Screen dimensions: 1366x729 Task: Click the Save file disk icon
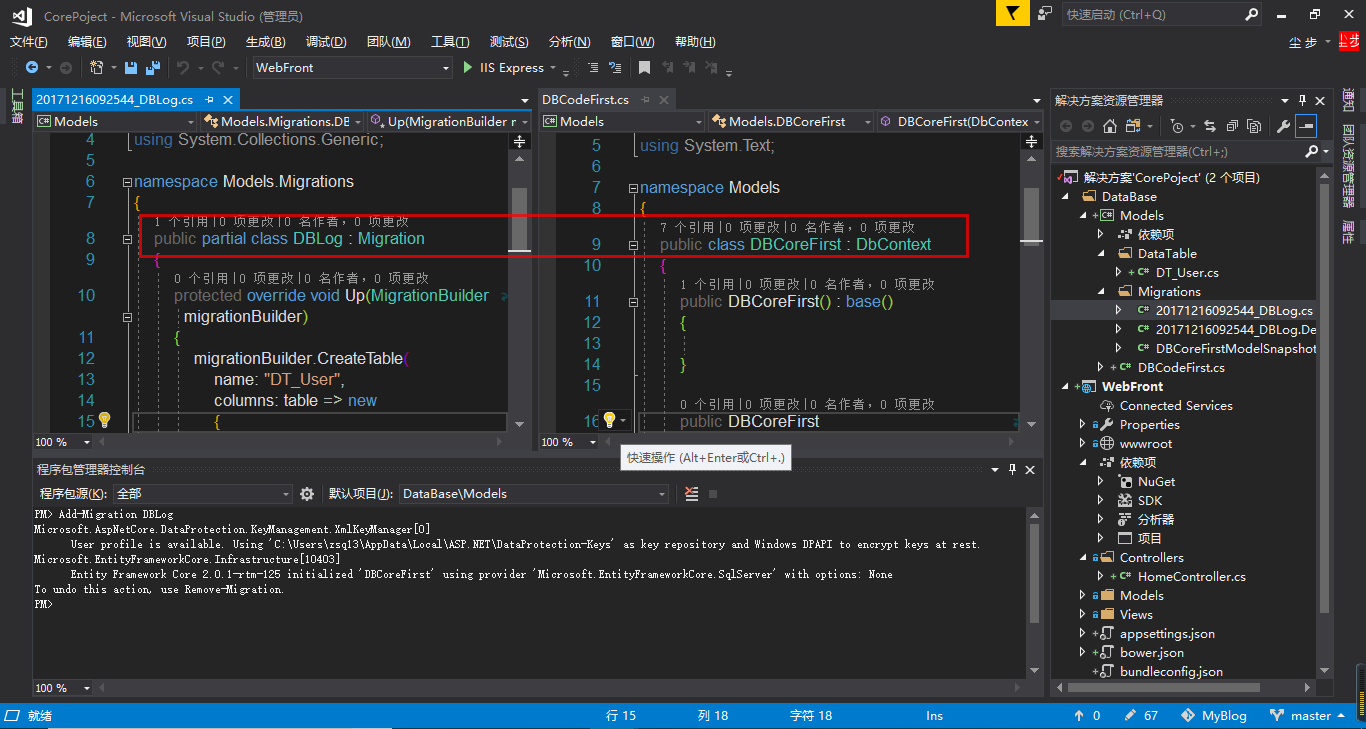pyautogui.click(x=130, y=68)
